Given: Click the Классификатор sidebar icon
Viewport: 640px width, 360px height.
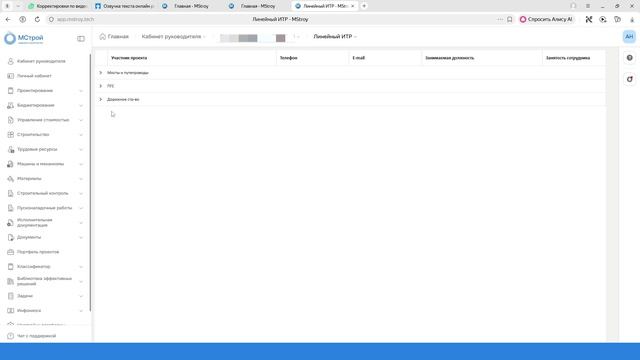Looking at the screenshot, I should (11, 267).
